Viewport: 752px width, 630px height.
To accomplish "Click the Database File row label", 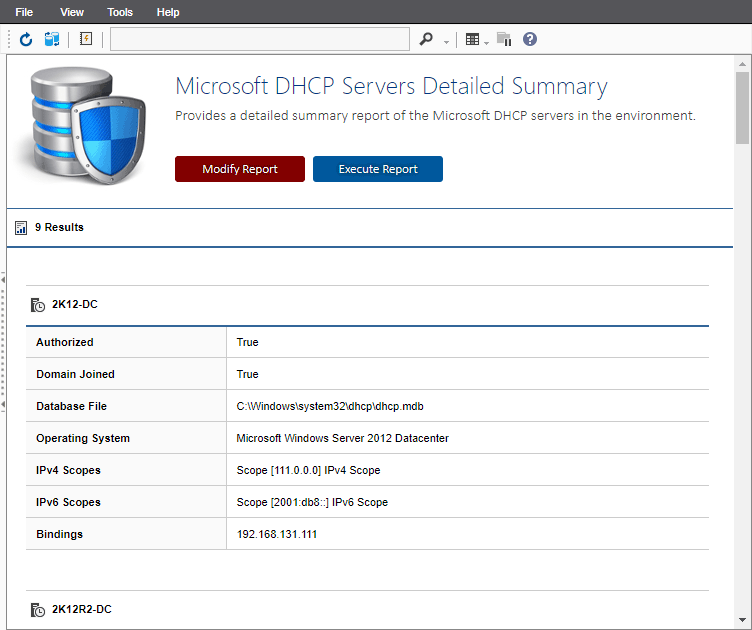I will point(71,407).
